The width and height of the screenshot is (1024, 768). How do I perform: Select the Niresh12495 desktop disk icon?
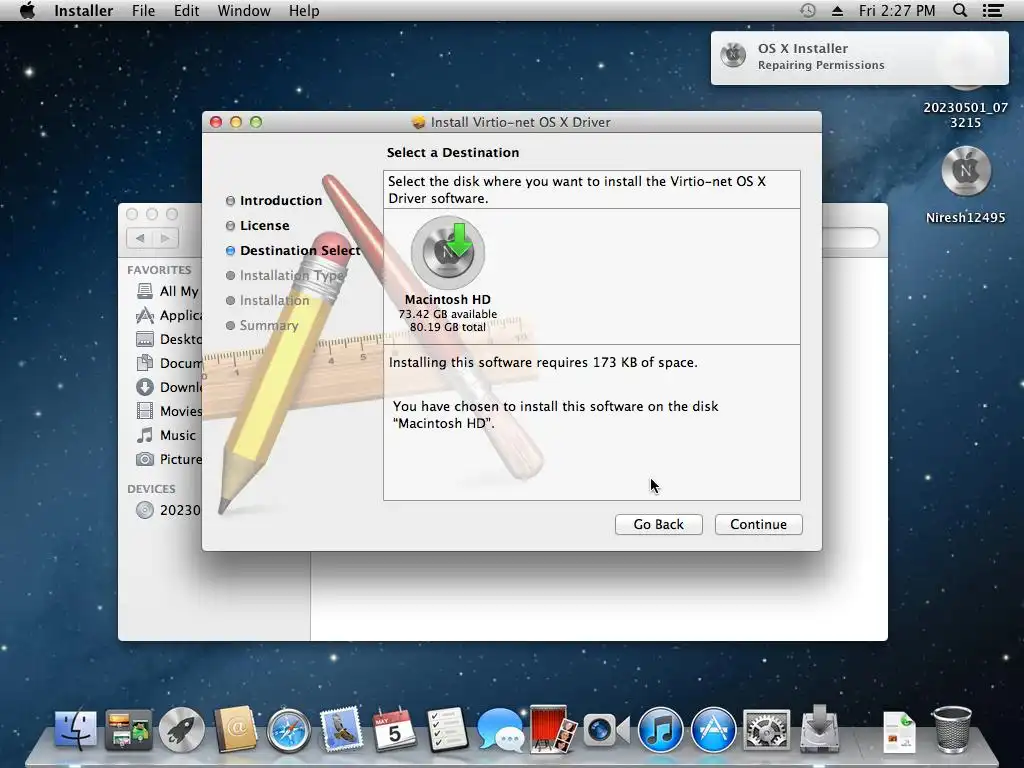coord(966,171)
